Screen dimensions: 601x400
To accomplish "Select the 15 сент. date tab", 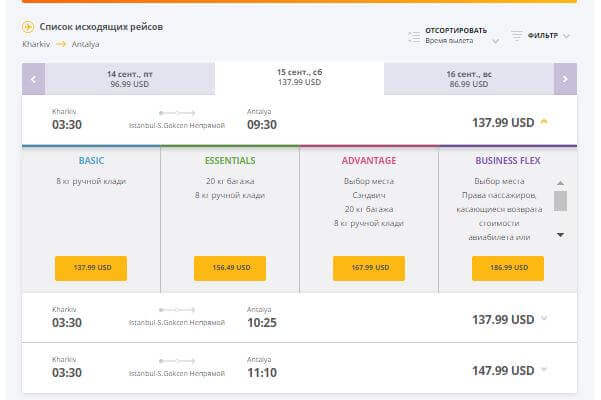I will (x=299, y=78).
